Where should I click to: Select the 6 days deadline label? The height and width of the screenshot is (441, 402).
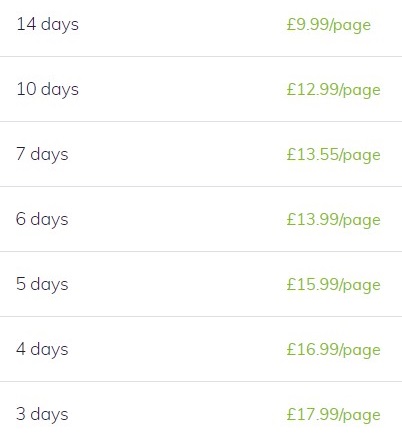(42, 220)
